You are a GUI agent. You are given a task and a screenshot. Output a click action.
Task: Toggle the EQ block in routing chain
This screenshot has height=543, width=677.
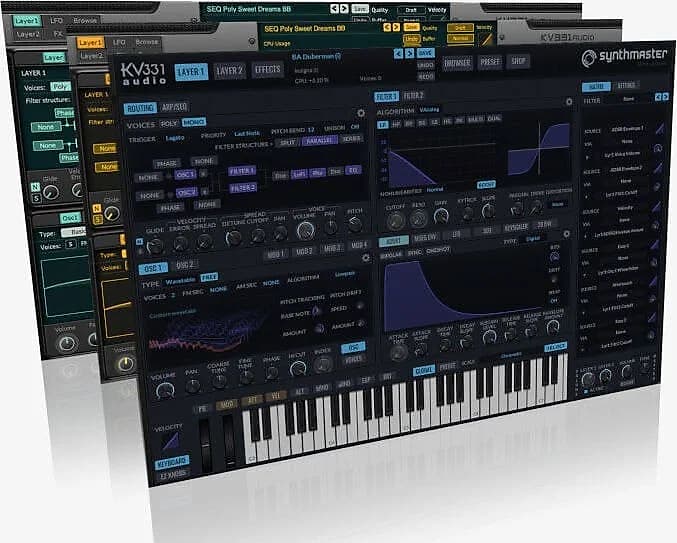354,170
